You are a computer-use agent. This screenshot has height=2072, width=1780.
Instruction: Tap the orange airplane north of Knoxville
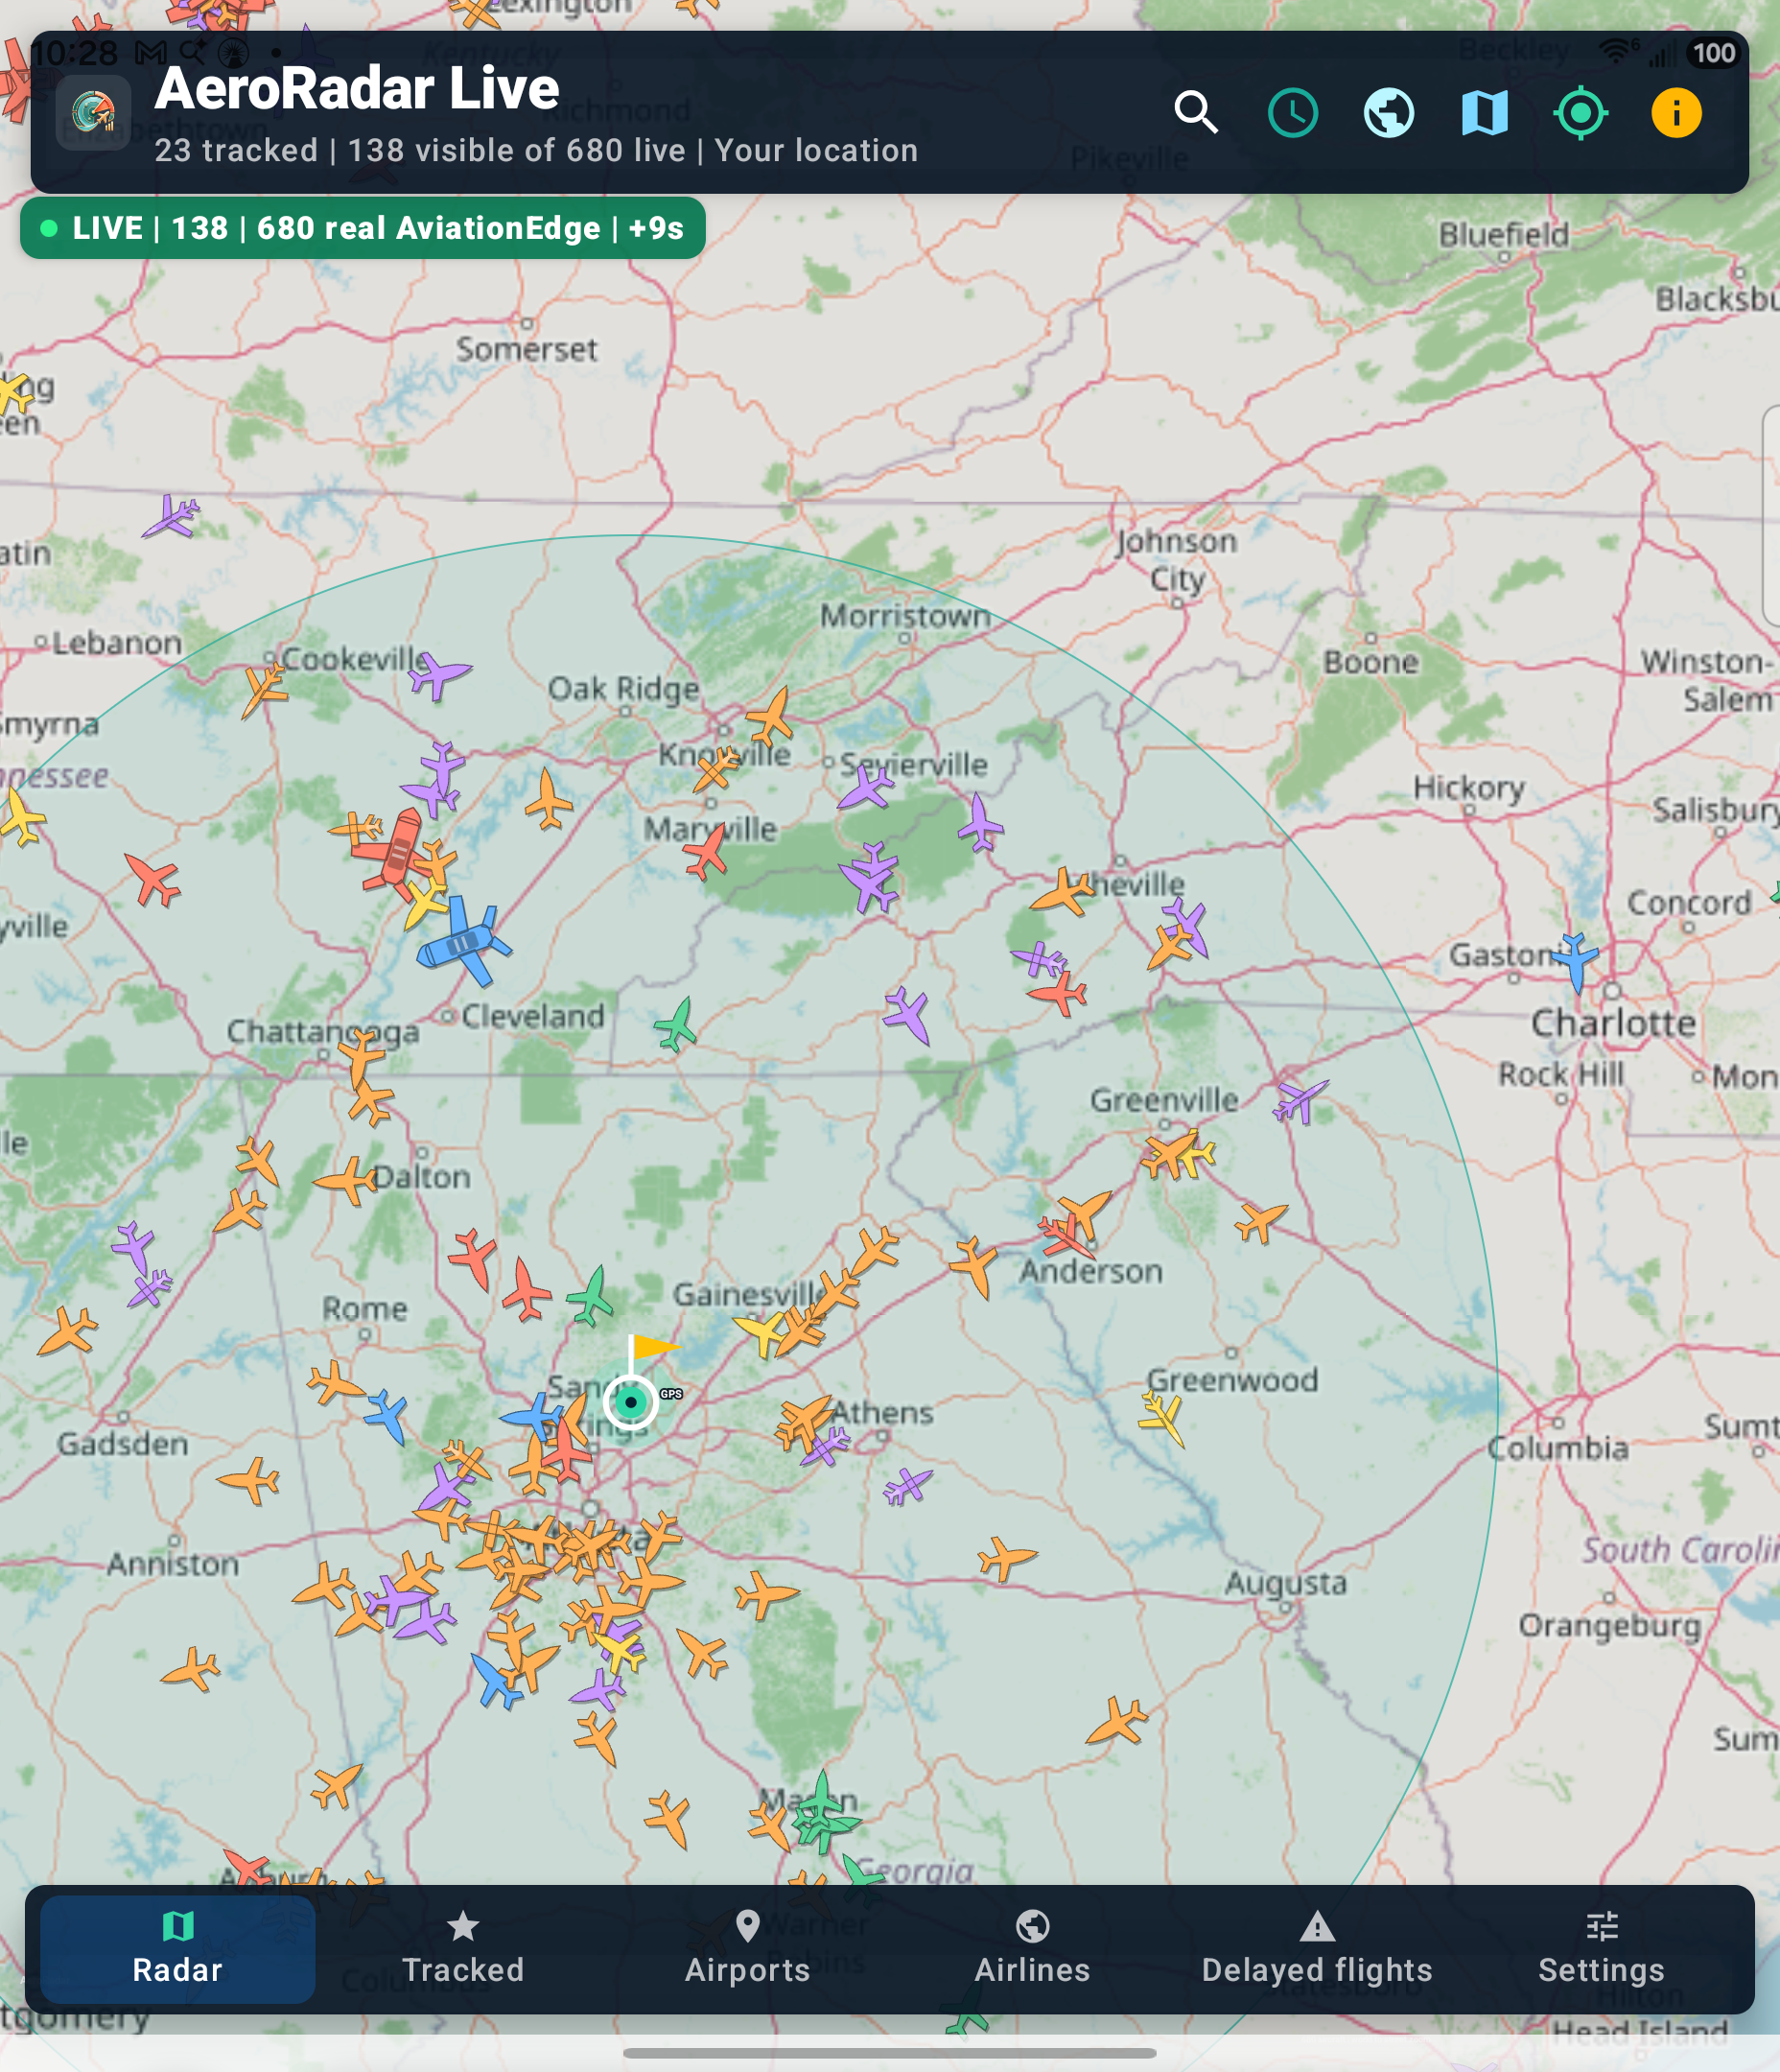(x=770, y=716)
